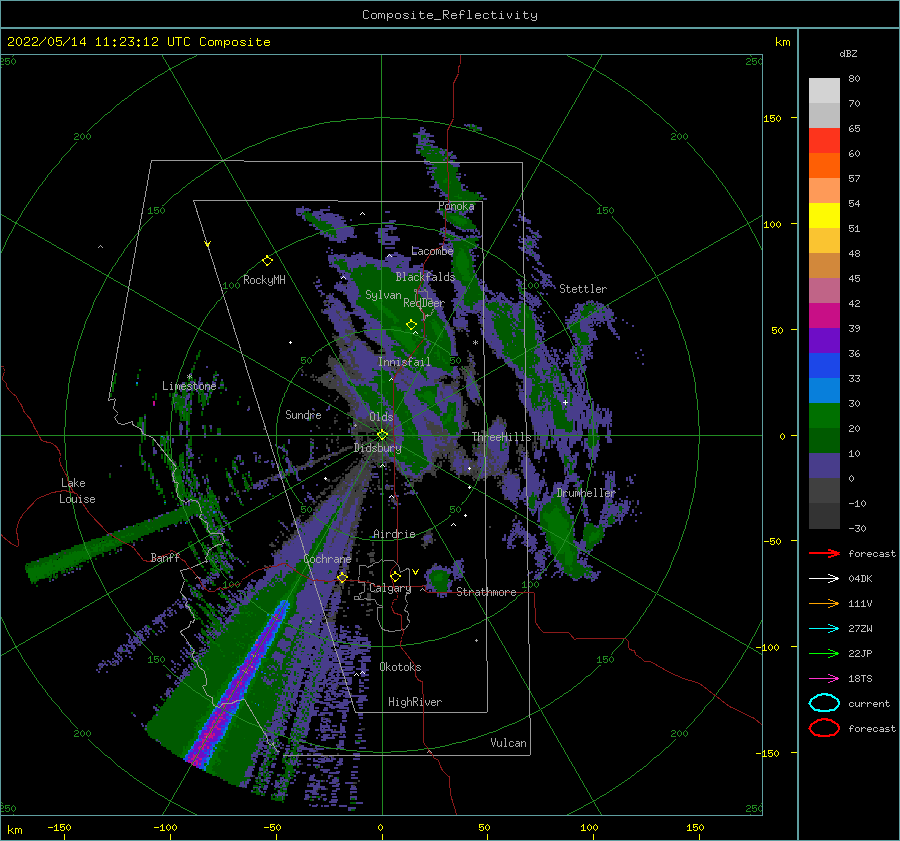Viewport: 900px width, 841px height.
Task: Click the Cochrane city label
Action: [x=327, y=559]
